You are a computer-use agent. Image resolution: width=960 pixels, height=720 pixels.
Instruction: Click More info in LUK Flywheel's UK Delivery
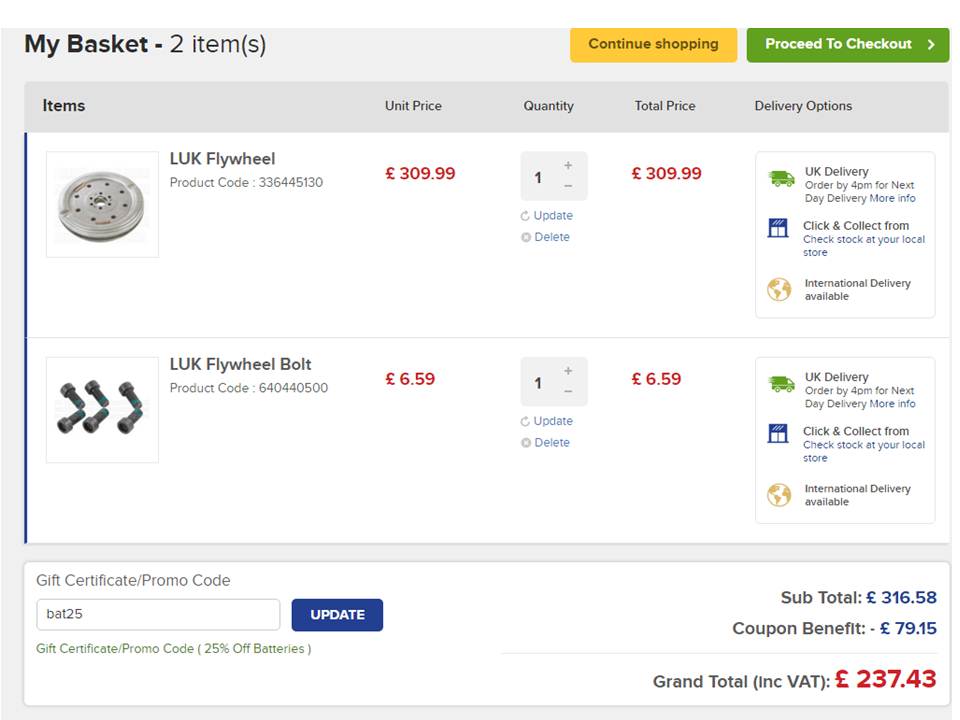893,198
